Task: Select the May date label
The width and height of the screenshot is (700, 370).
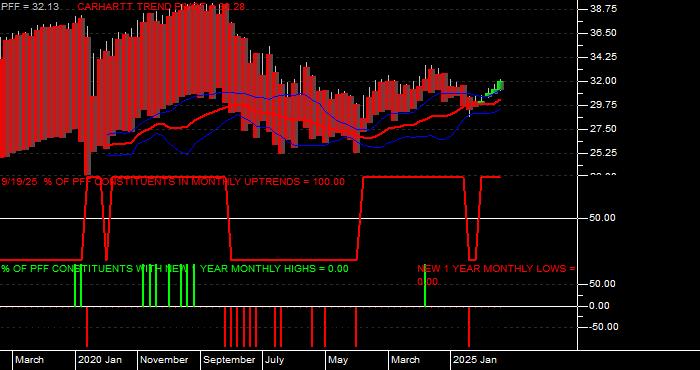Action: pyautogui.click(x=338, y=360)
